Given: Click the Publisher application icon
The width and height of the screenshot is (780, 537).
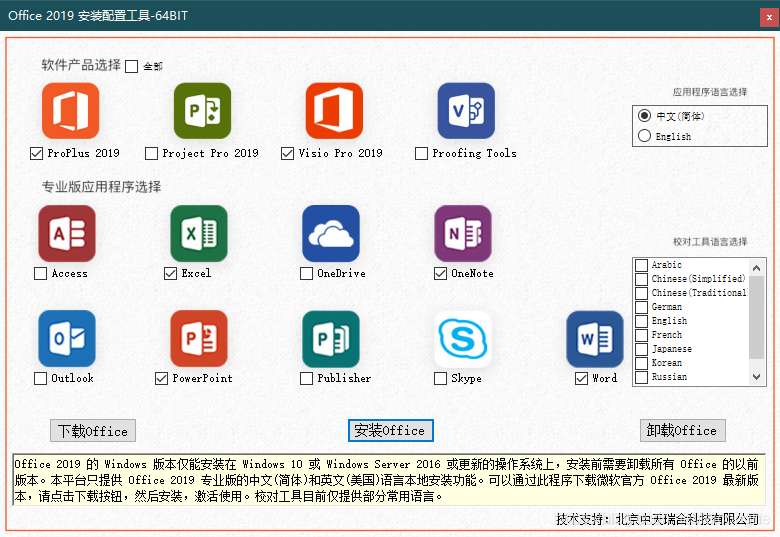Looking at the screenshot, I should [331, 339].
